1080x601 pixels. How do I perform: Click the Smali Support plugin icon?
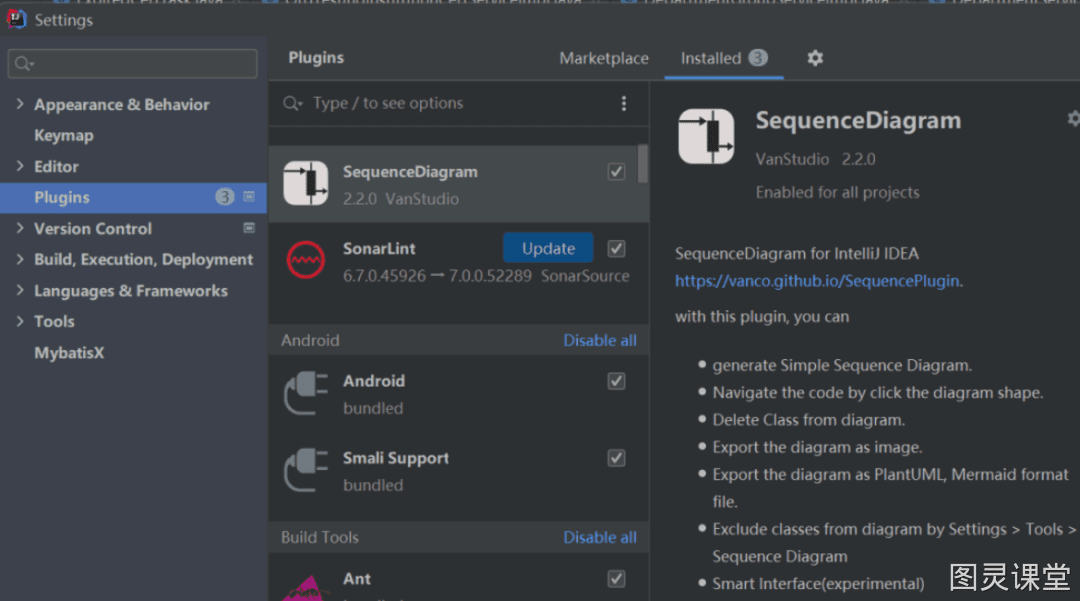pos(305,470)
